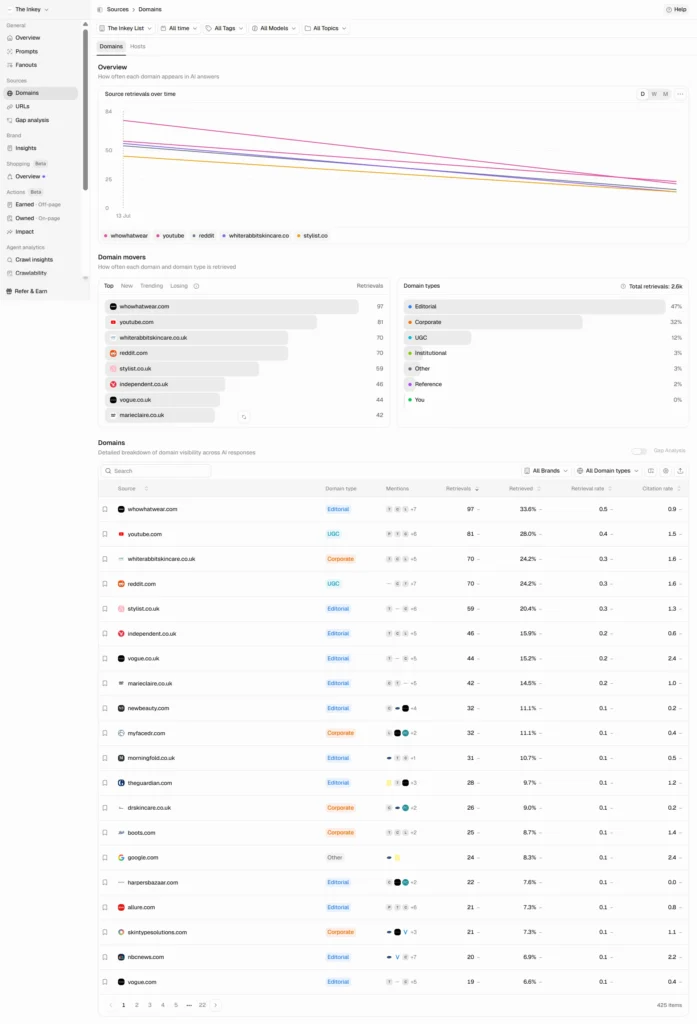
Task: Bookmark the google.com row
Action: 105,857
